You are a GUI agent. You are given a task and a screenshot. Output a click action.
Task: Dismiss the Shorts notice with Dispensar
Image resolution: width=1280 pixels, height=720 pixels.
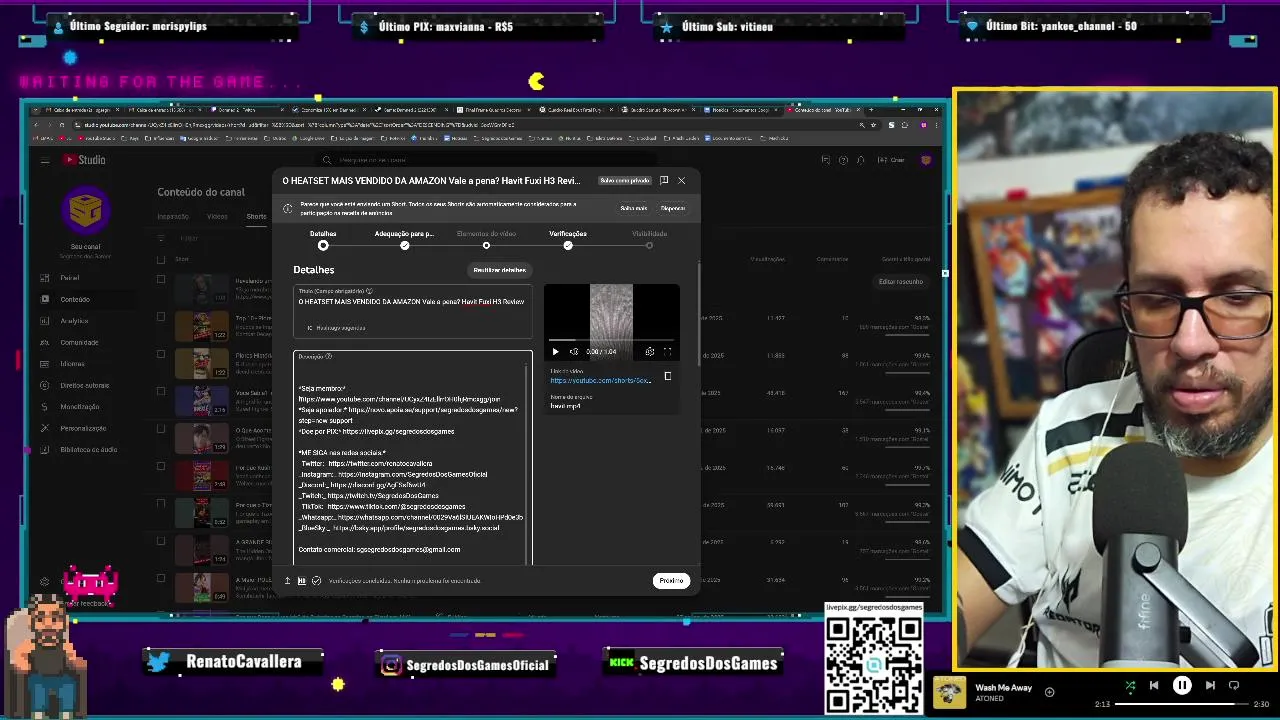(673, 208)
